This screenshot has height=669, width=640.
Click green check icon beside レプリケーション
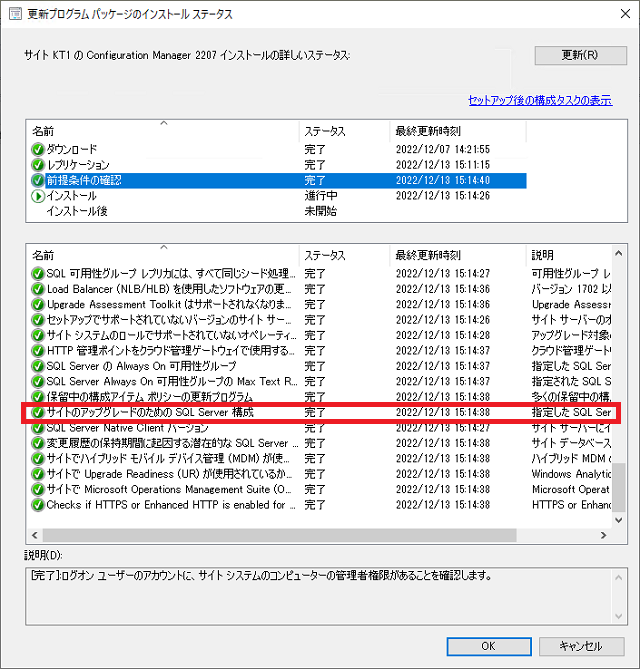(x=38, y=165)
